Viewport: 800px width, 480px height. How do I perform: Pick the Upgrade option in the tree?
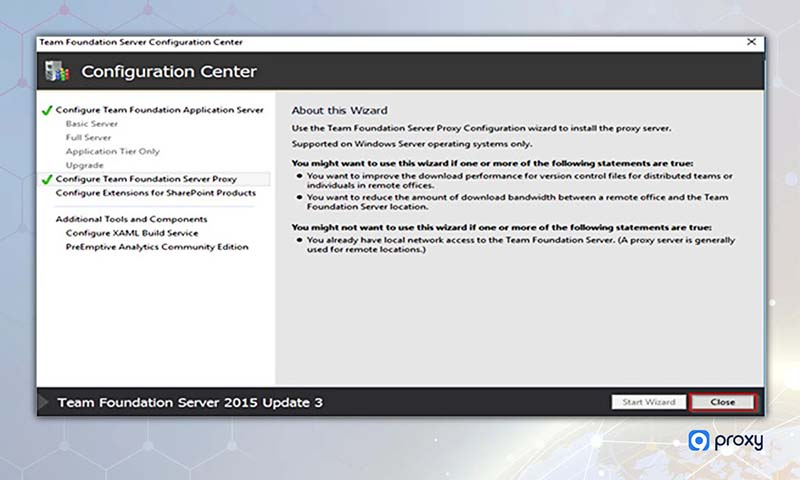(84, 165)
